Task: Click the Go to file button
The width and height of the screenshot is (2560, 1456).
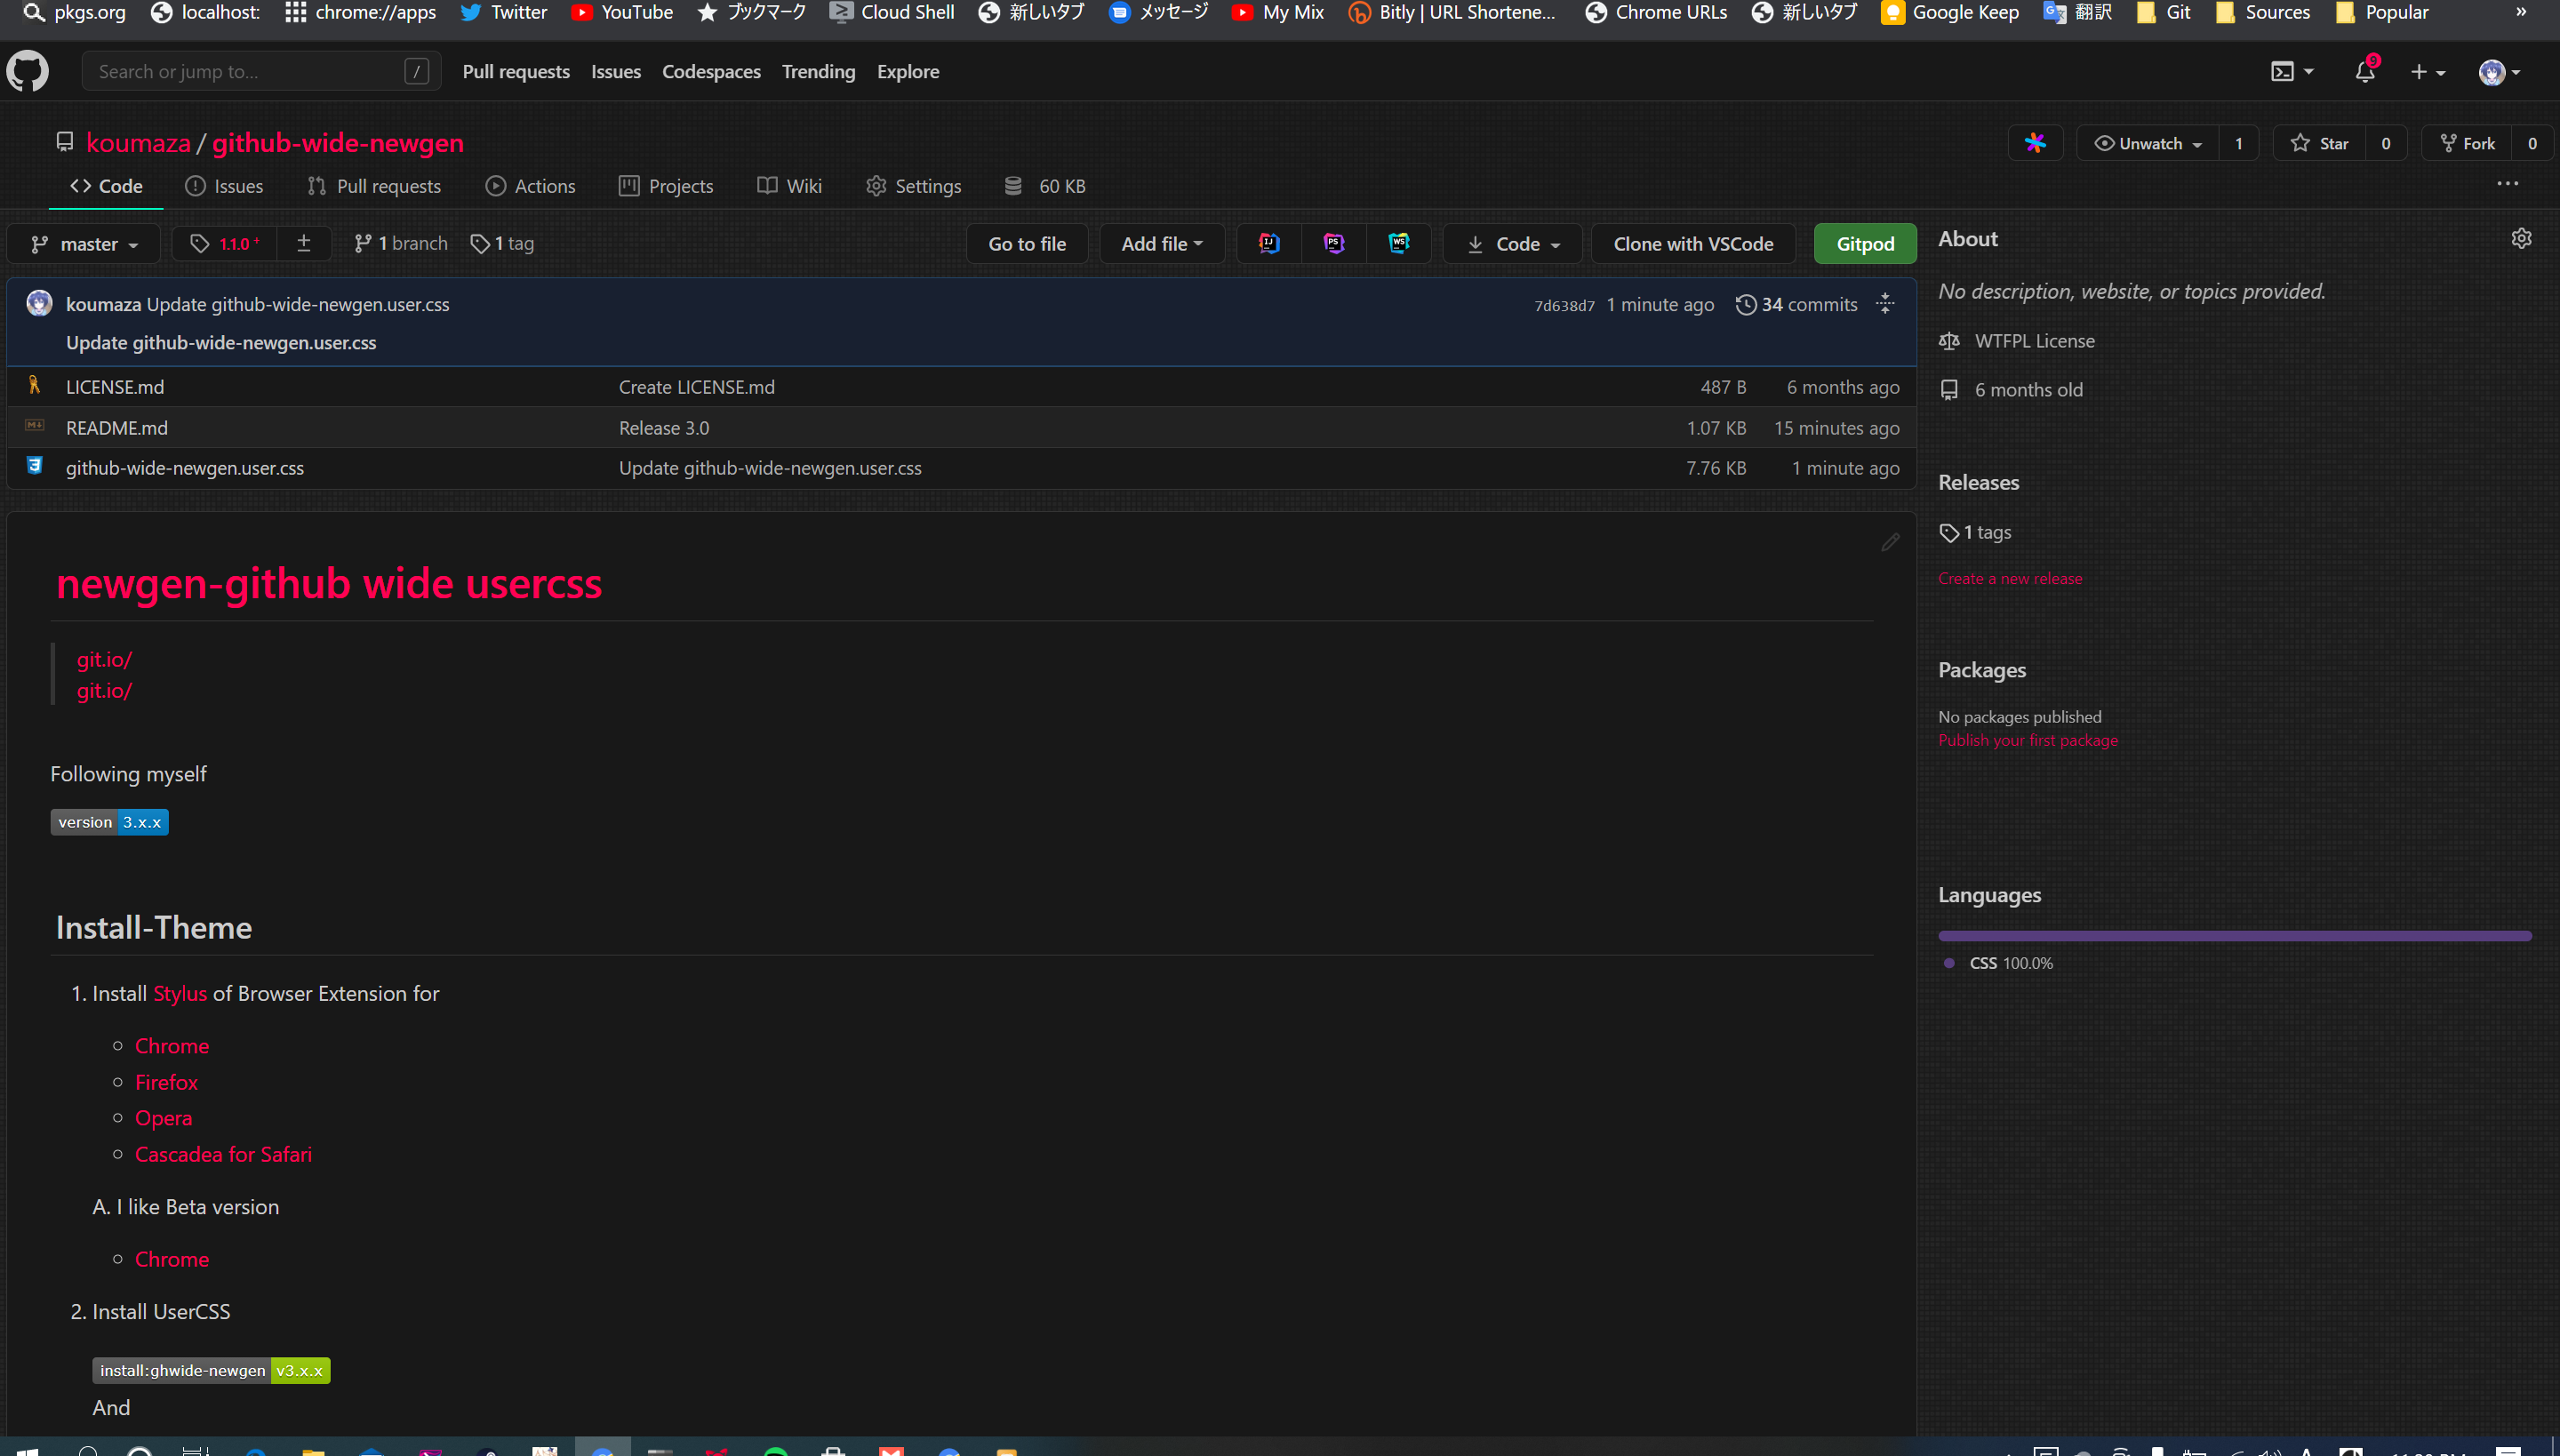Action: [1027, 243]
